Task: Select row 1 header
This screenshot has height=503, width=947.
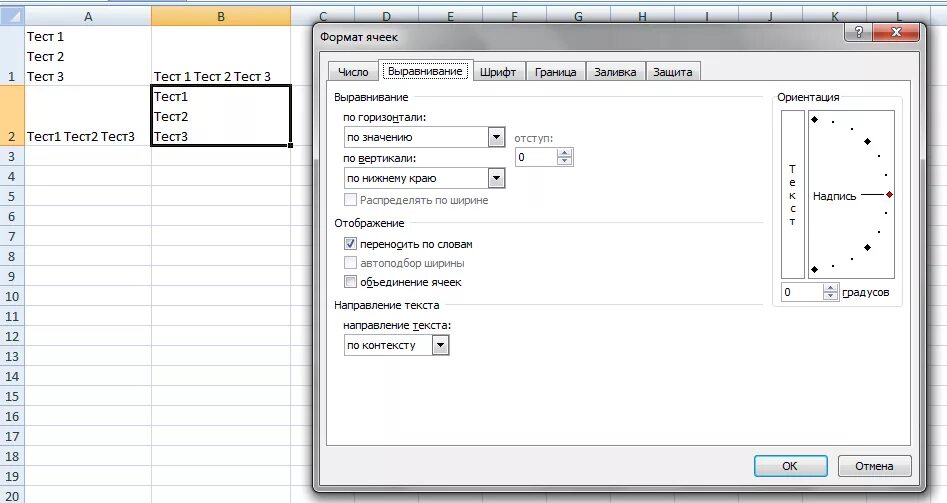Action: (x=12, y=56)
